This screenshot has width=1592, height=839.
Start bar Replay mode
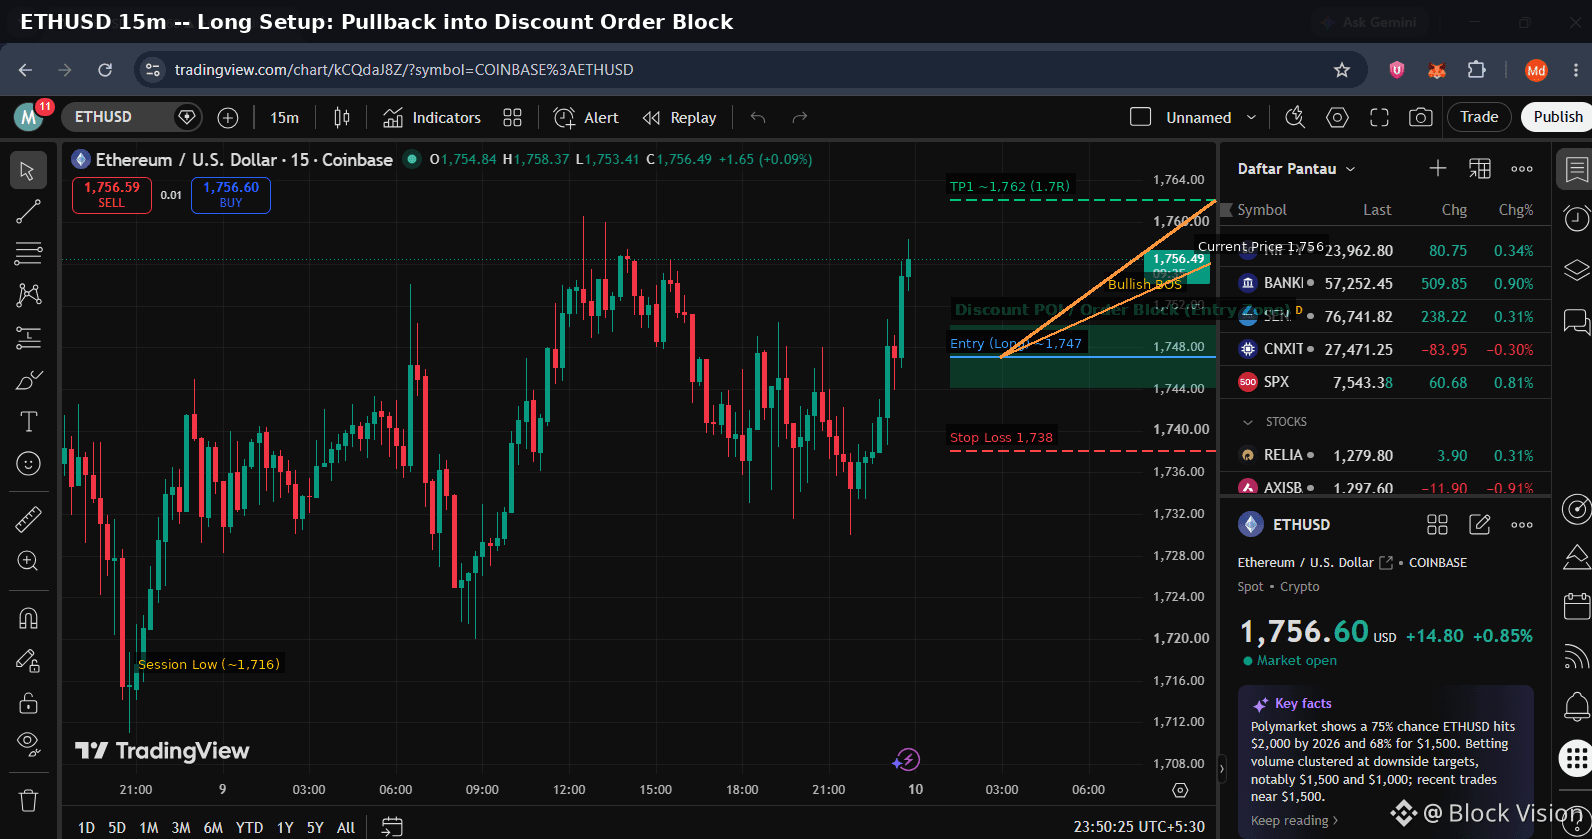(x=680, y=118)
